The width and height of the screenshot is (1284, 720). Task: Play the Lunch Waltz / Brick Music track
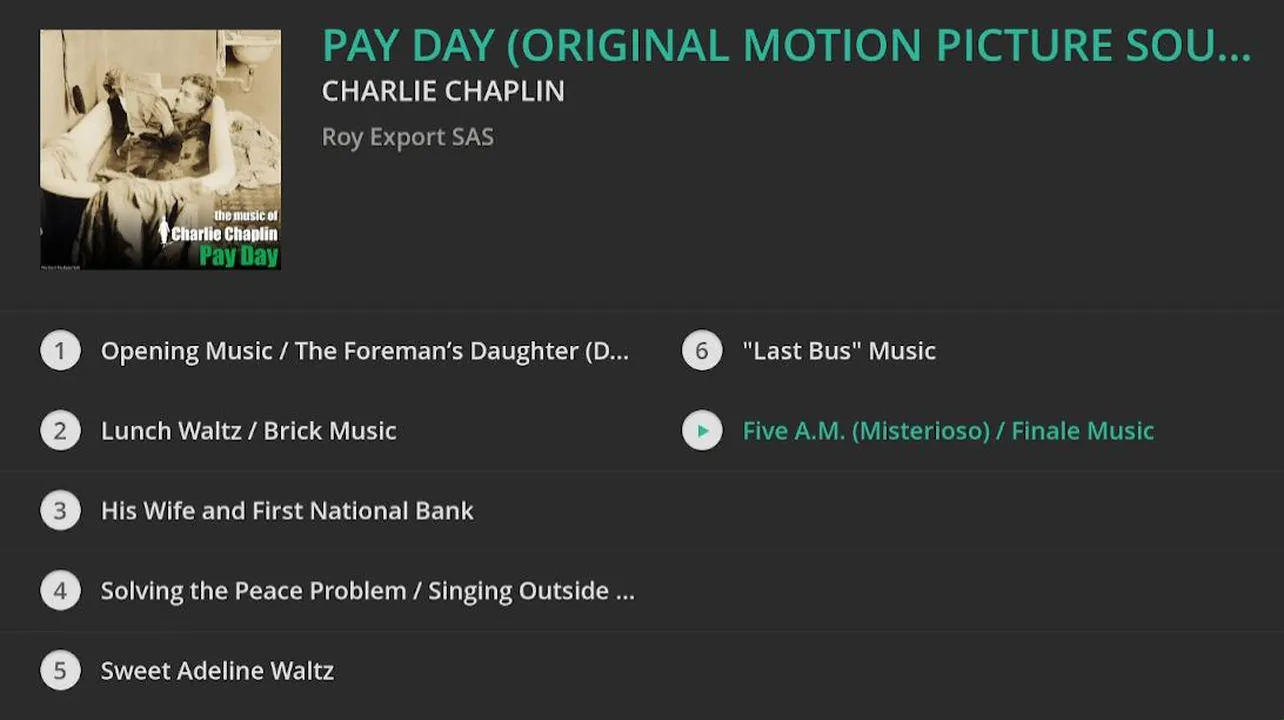[x=249, y=431]
